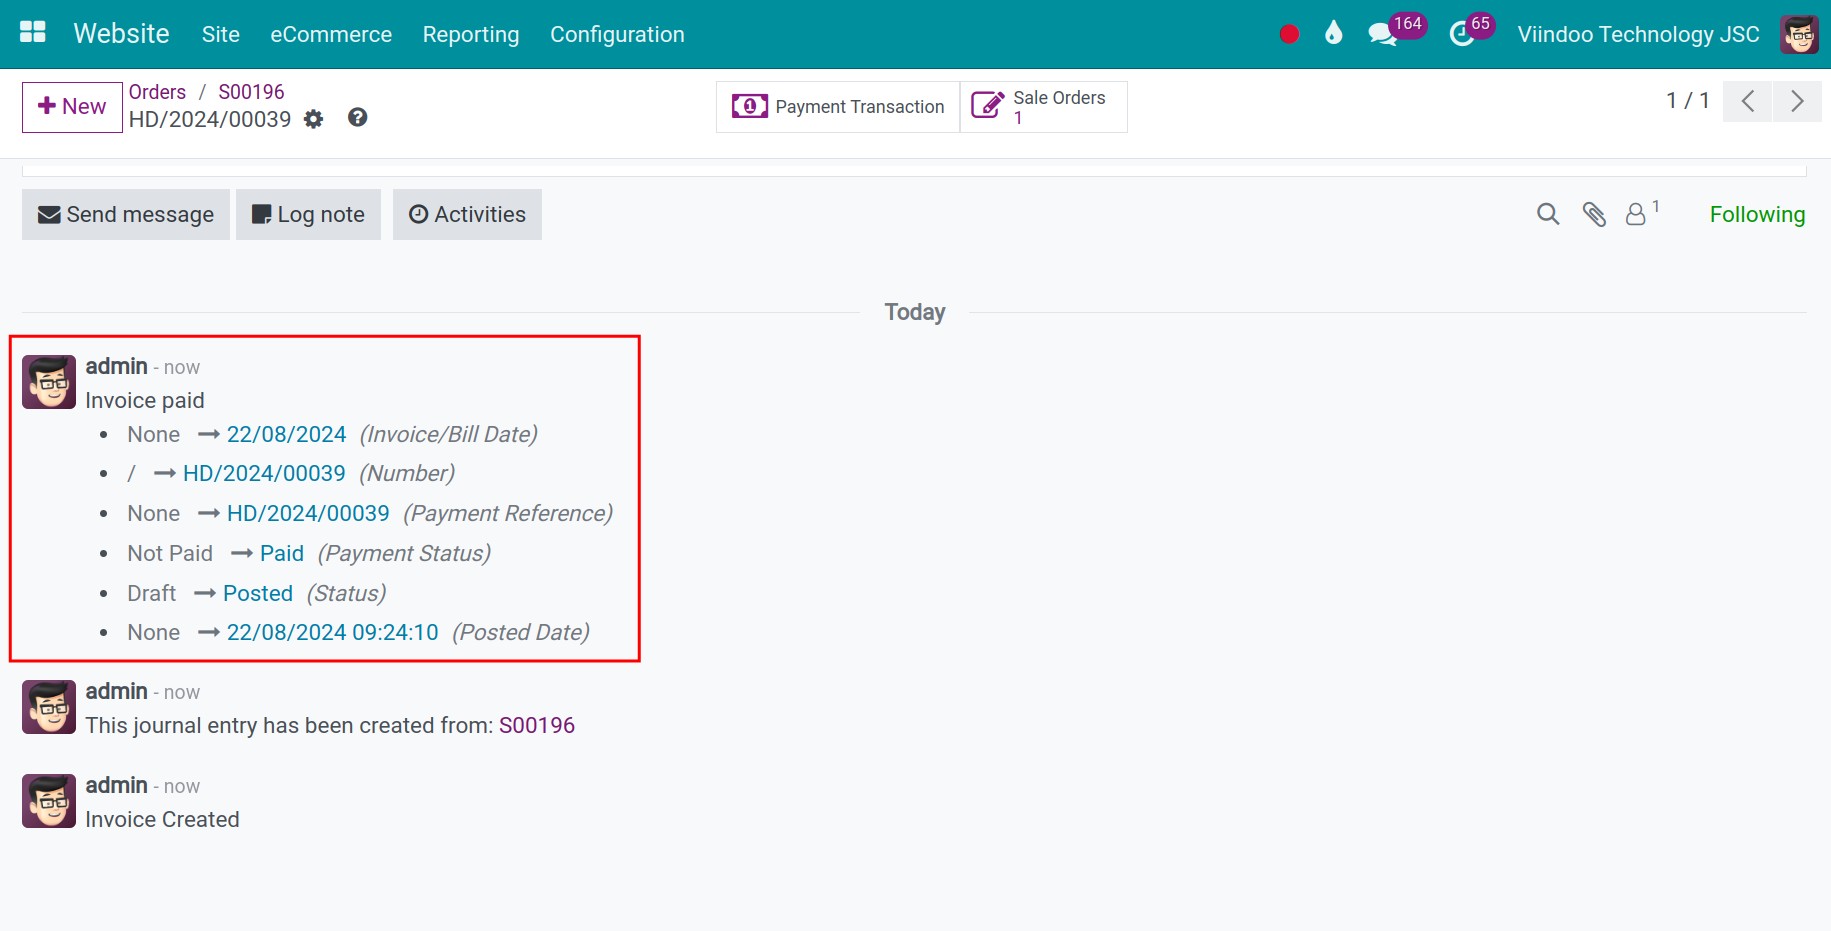Viewport: 1831px width, 931px height.
Task: Open the Reporting menu
Action: (471, 34)
